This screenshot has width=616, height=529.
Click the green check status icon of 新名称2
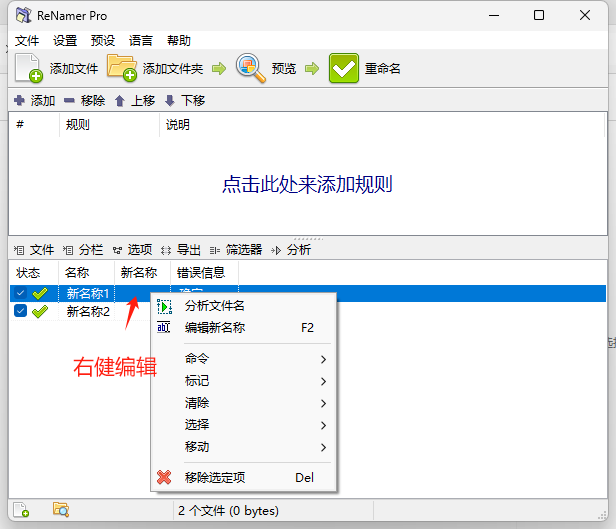tap(40, 312)
